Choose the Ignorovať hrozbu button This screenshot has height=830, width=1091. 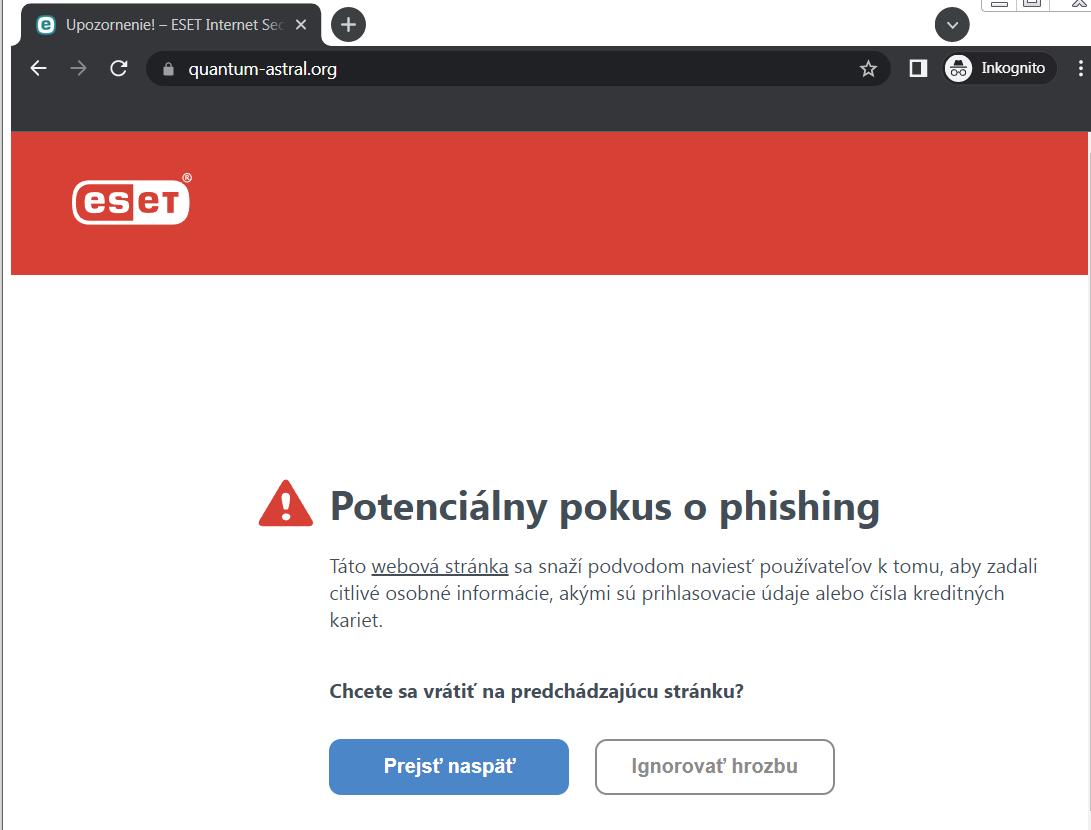[x=714, y=767]
